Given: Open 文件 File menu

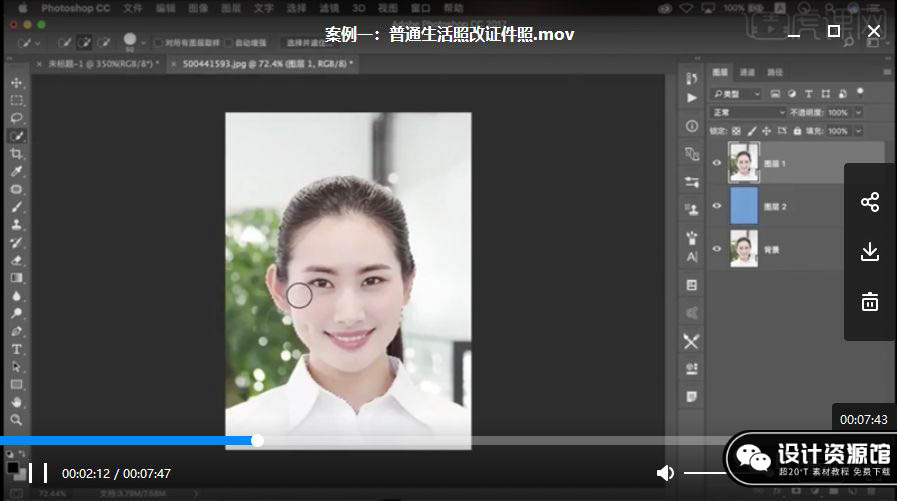Looking at the screenshot, I should [133, 8].
